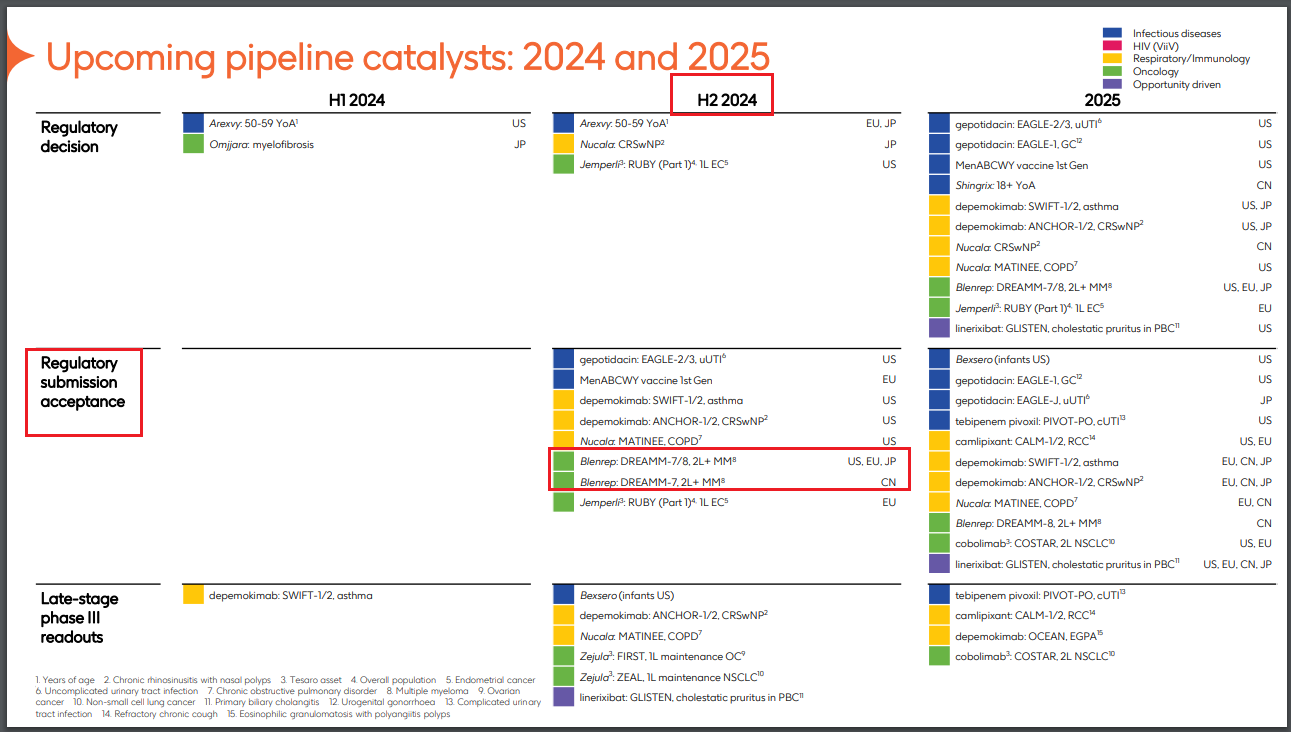Click the depemokimab: OCEAN, EGPA entry
The height and width of the screenshot is (732, 1291).
point(1029,635)
